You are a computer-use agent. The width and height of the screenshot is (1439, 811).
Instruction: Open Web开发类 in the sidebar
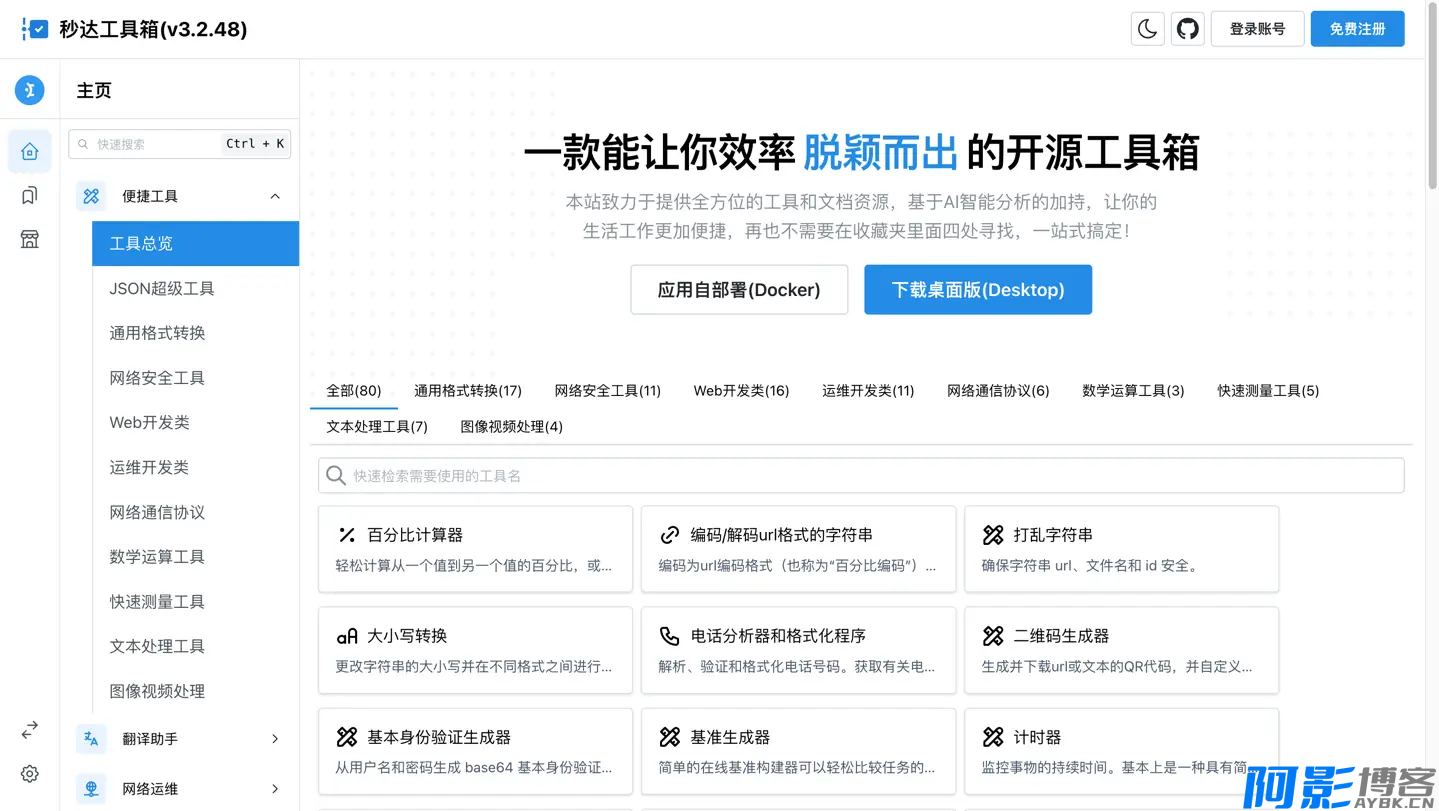[196, 422]
